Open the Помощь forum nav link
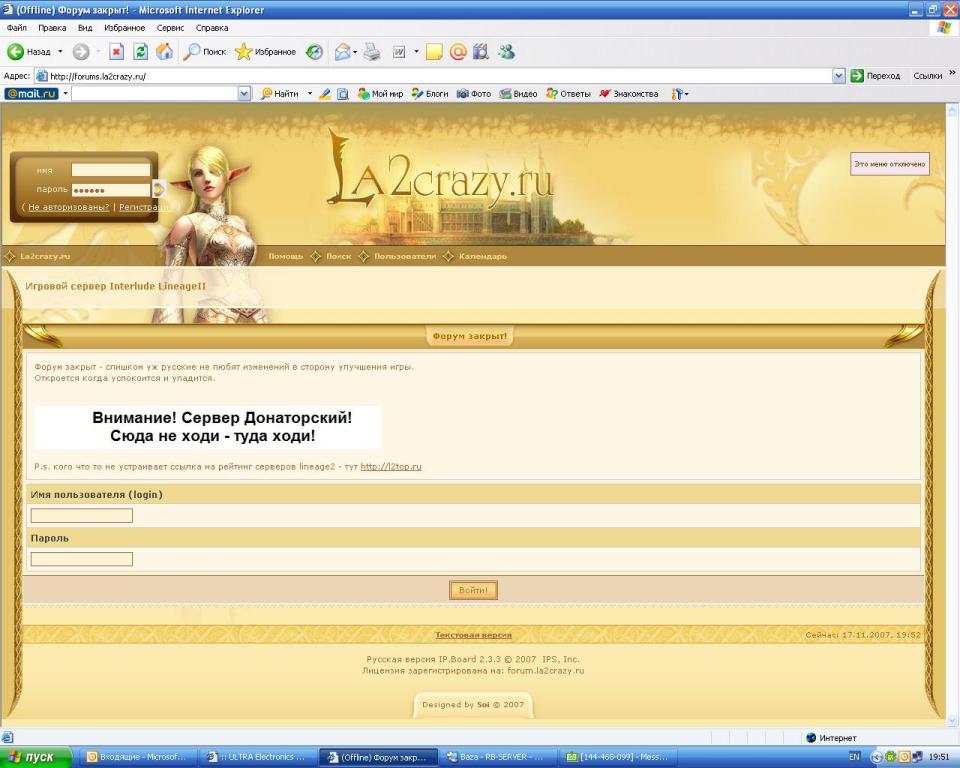The height and width of the screenshot is (768, 960). click(x=285, y=256)
